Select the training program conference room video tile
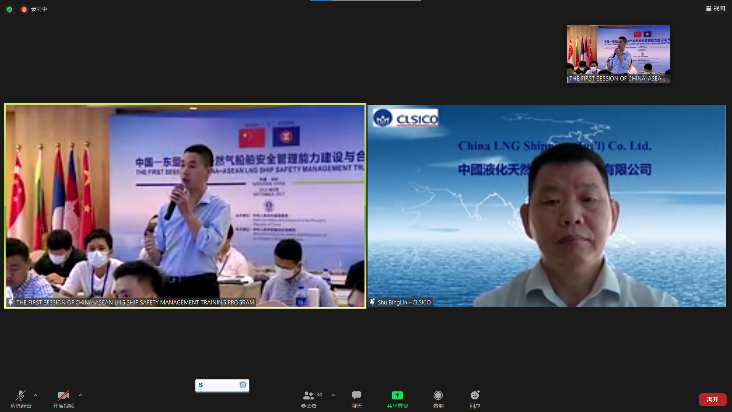The image size is (732, 412). [x=185, y=206]
